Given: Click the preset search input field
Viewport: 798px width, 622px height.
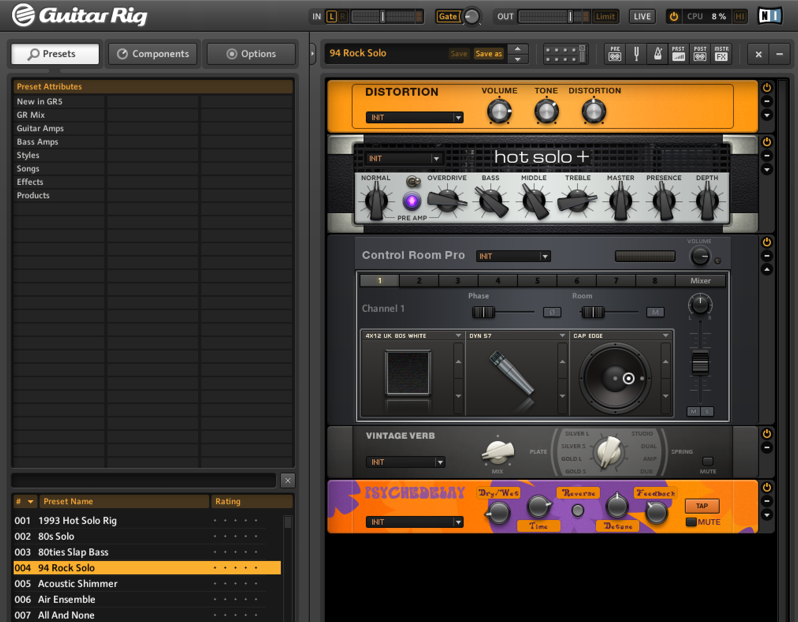Looking at the screenshot, I should pos(144,480).
